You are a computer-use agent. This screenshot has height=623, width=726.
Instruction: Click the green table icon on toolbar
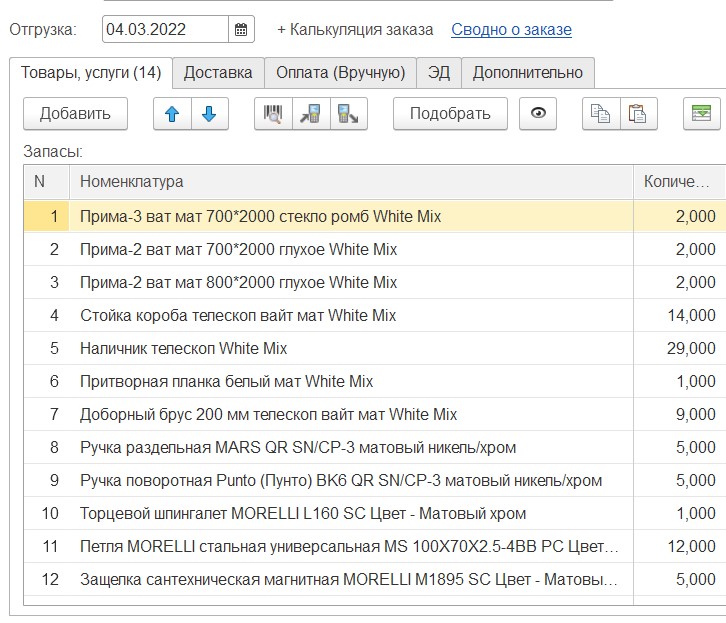click(702, 114)
